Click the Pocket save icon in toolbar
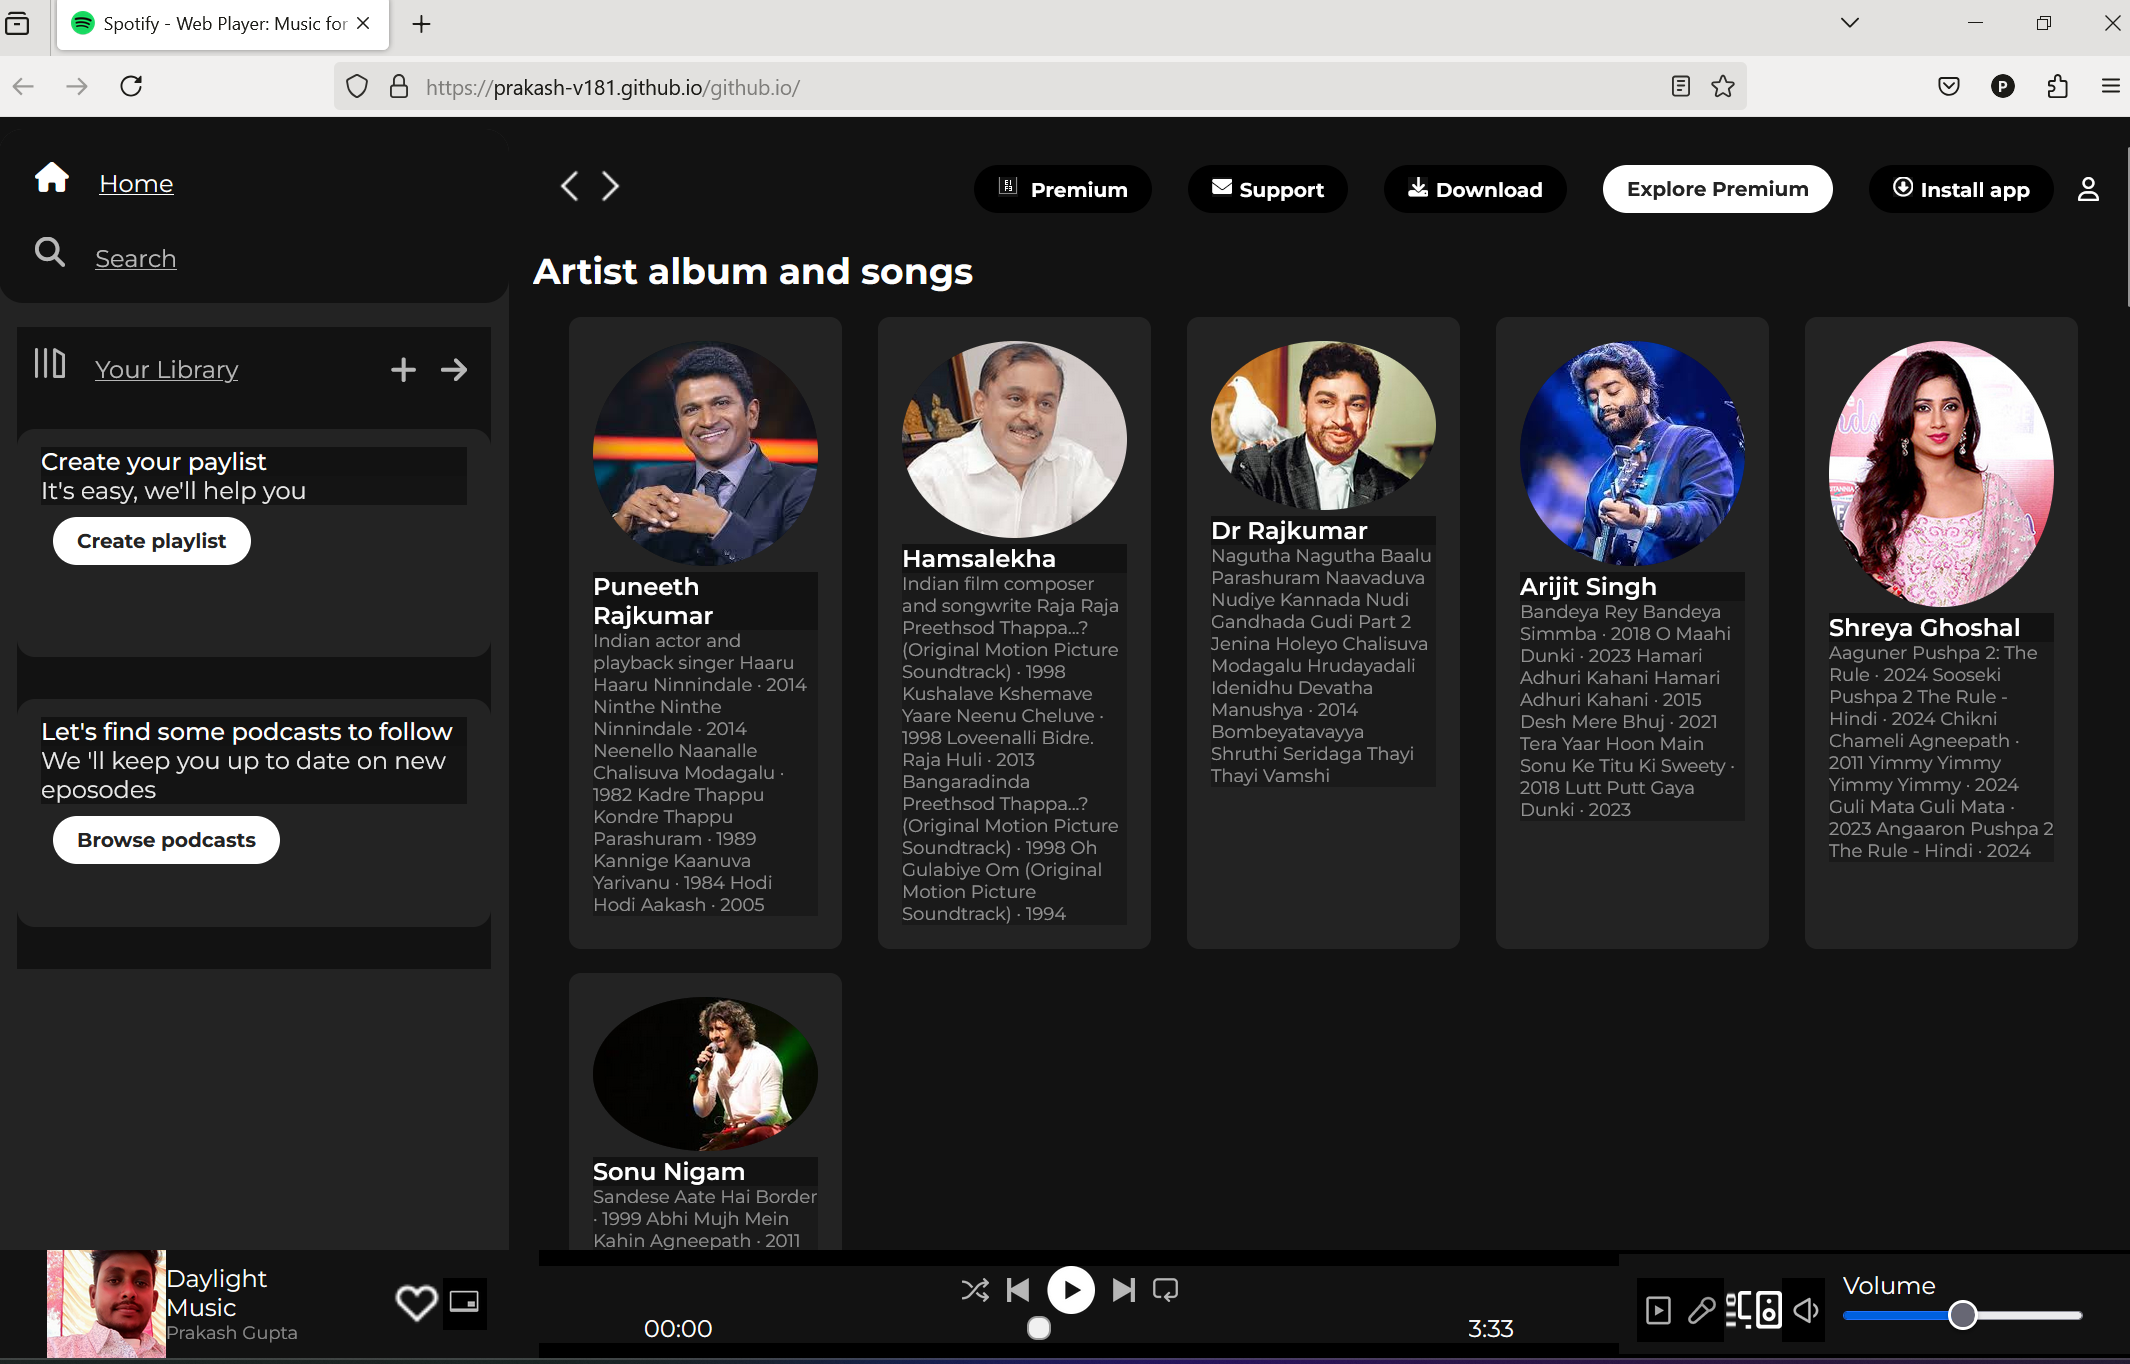 pos(1949,86)
